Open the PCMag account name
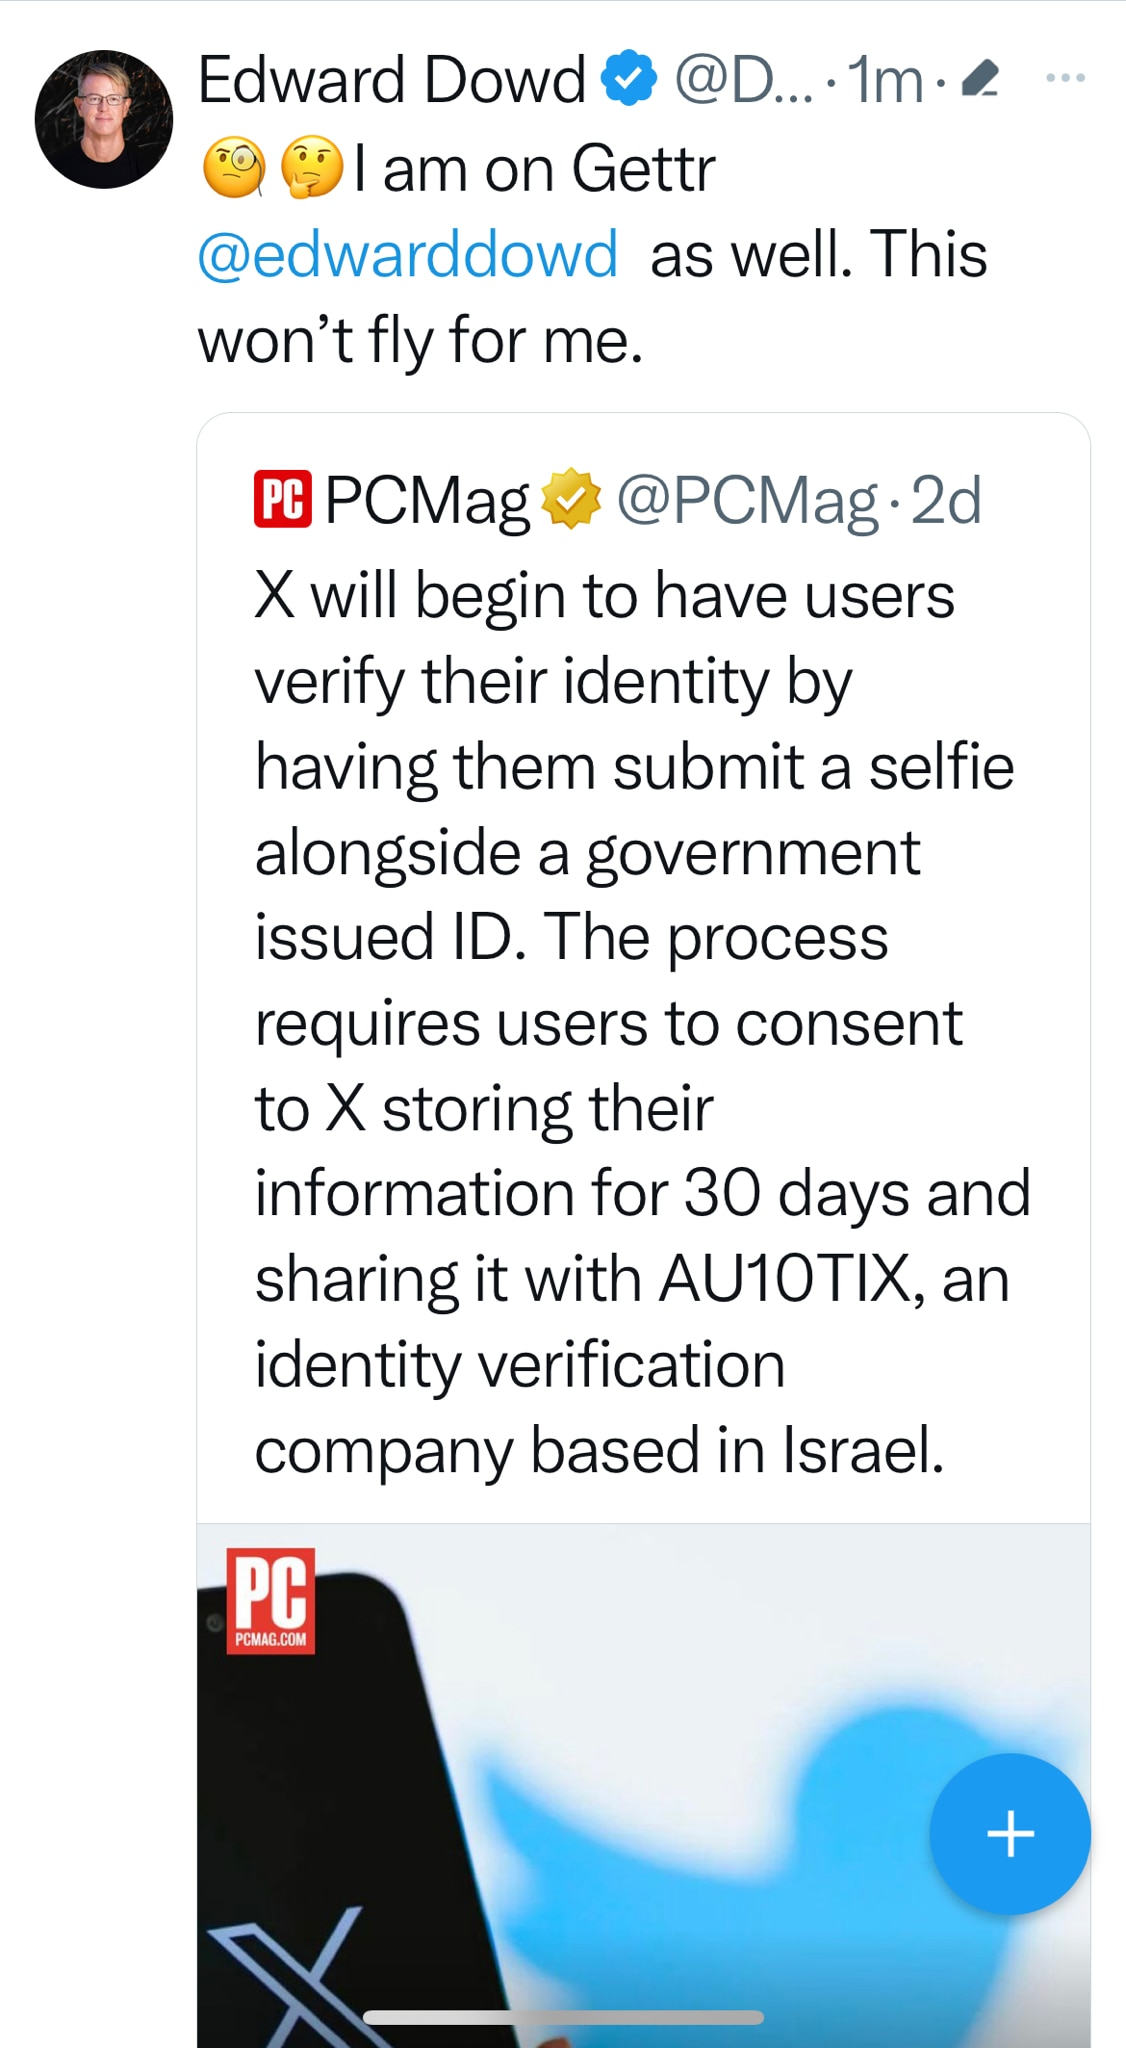1126x2048 pixels. pos(427,499)
